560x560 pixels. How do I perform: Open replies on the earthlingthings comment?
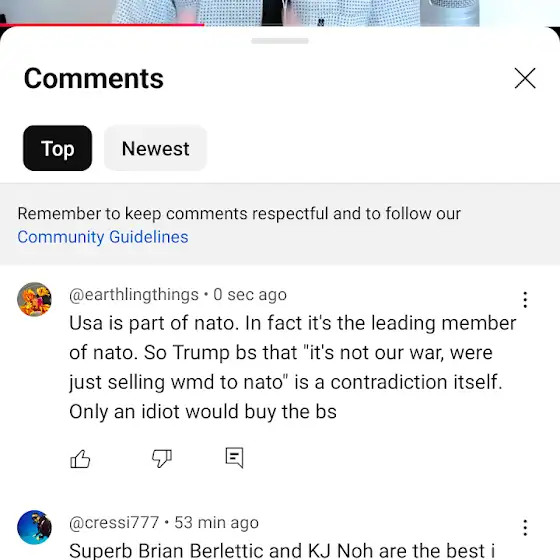(235, 458)
